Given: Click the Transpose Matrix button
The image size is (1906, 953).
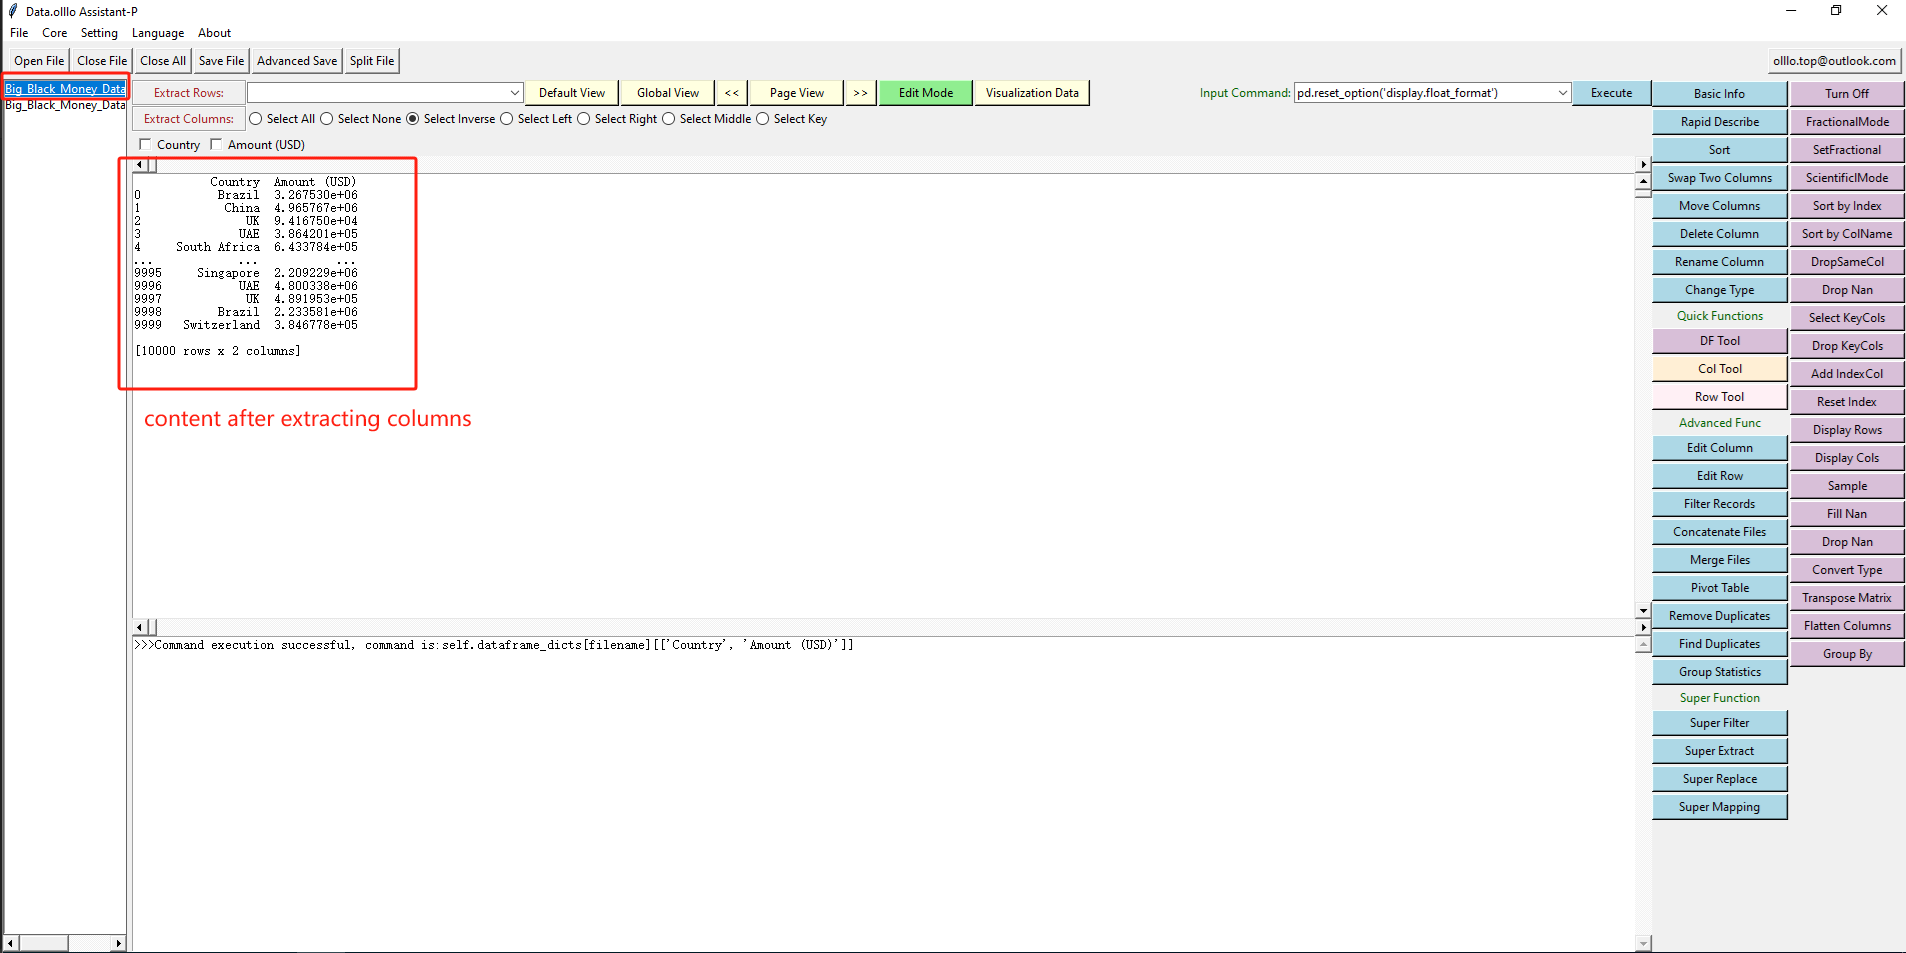Looking at the screenshot, I should point(1847,598).
